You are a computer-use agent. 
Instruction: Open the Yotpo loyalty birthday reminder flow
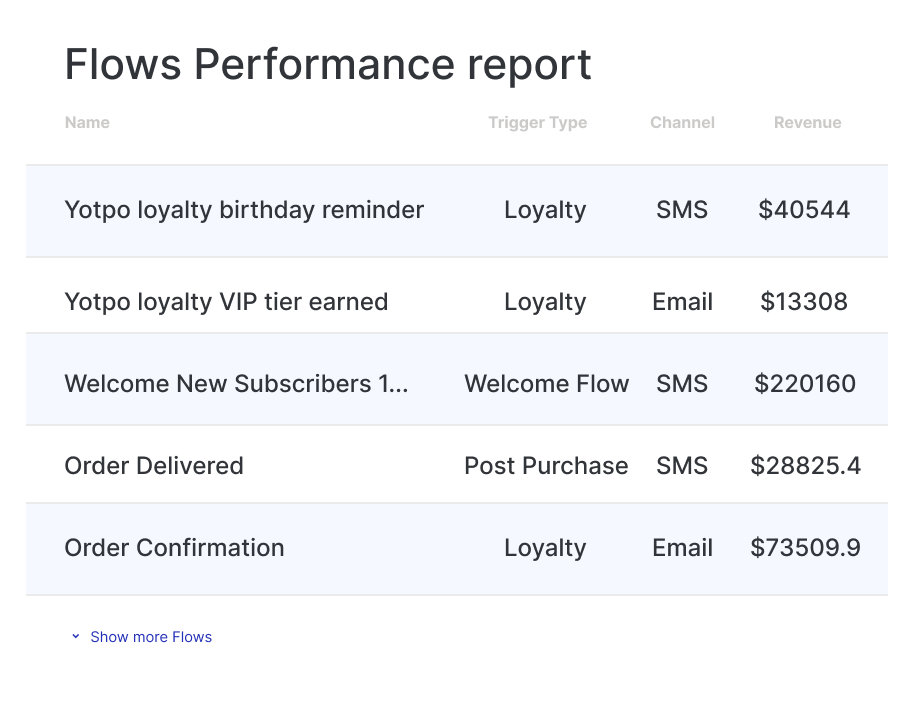(x=244, y=210)
